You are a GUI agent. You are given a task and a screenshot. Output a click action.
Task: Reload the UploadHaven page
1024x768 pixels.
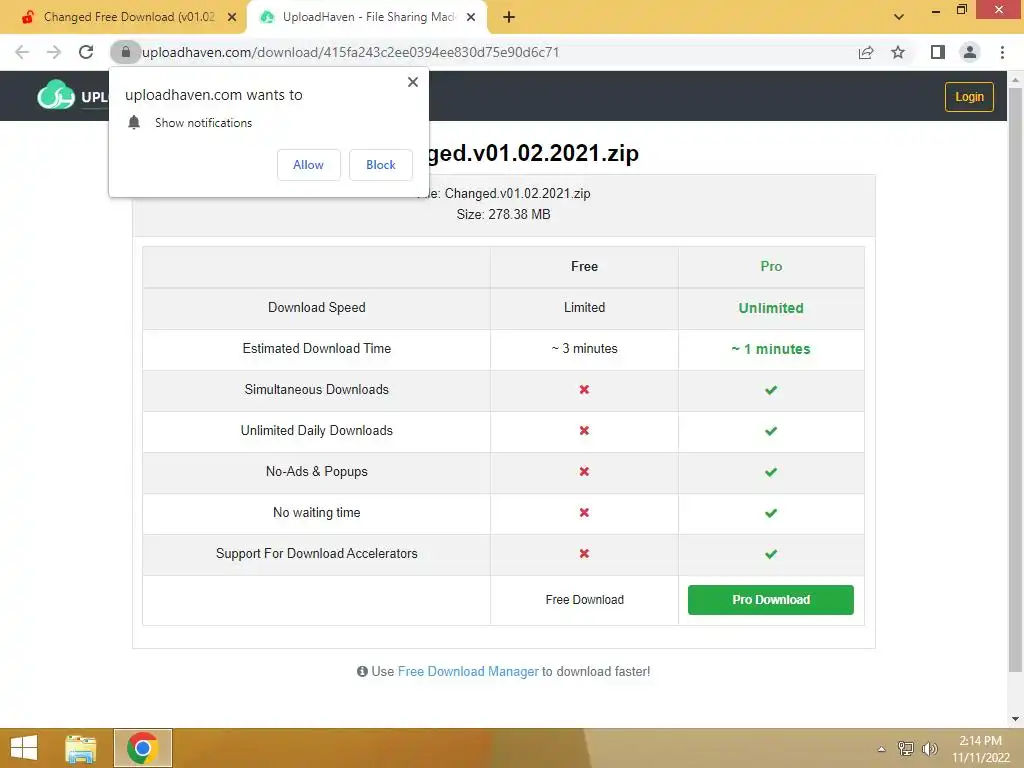tap(86, 52)
